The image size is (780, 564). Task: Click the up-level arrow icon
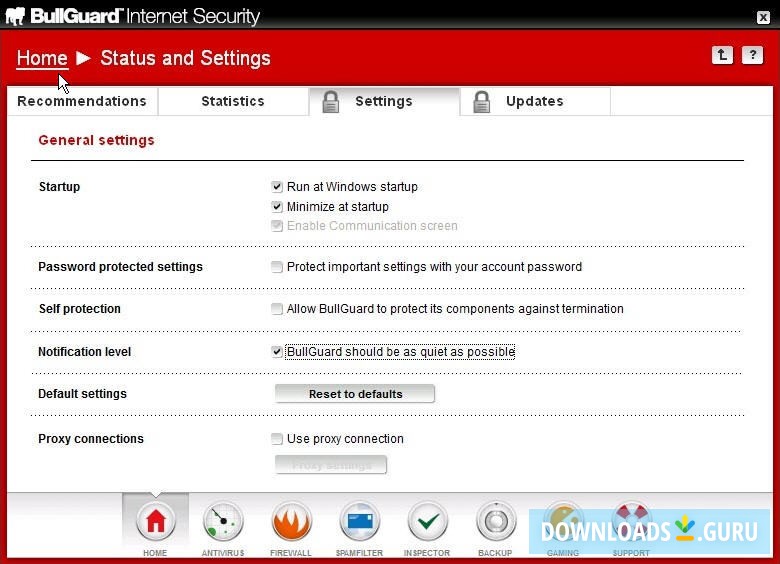point(723,56)
